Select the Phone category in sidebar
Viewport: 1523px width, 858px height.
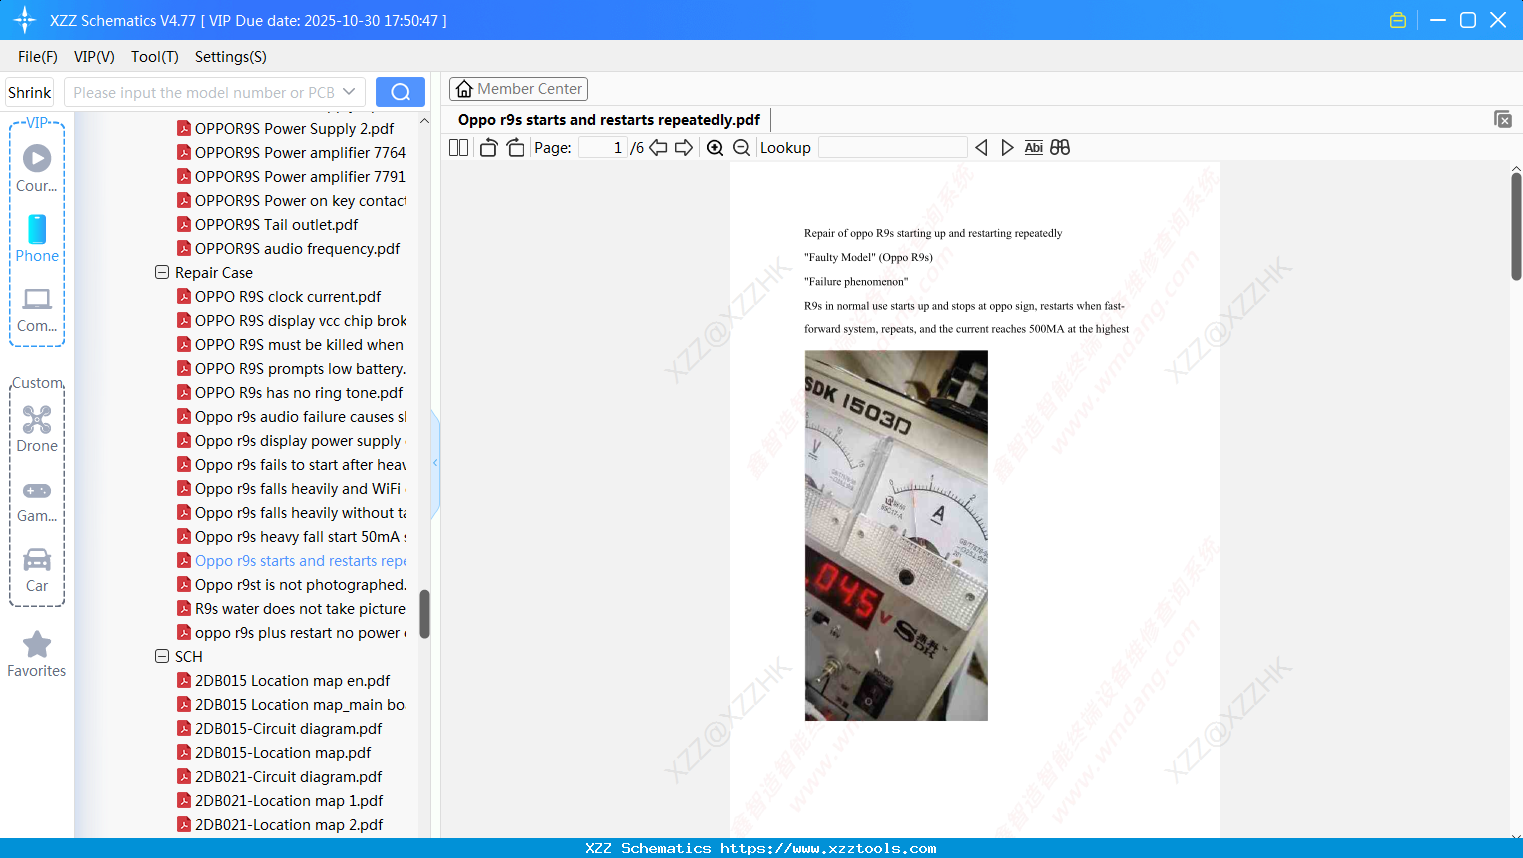[x=37, y=238]
